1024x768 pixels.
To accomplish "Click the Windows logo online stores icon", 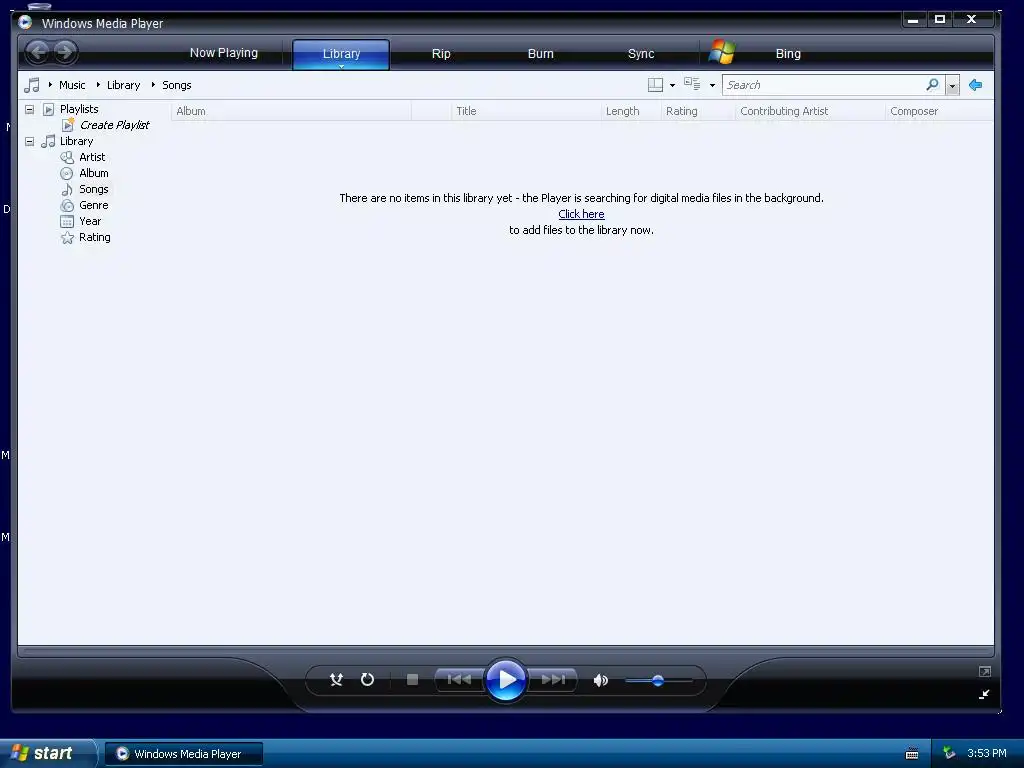I will [x=722, y=52].
